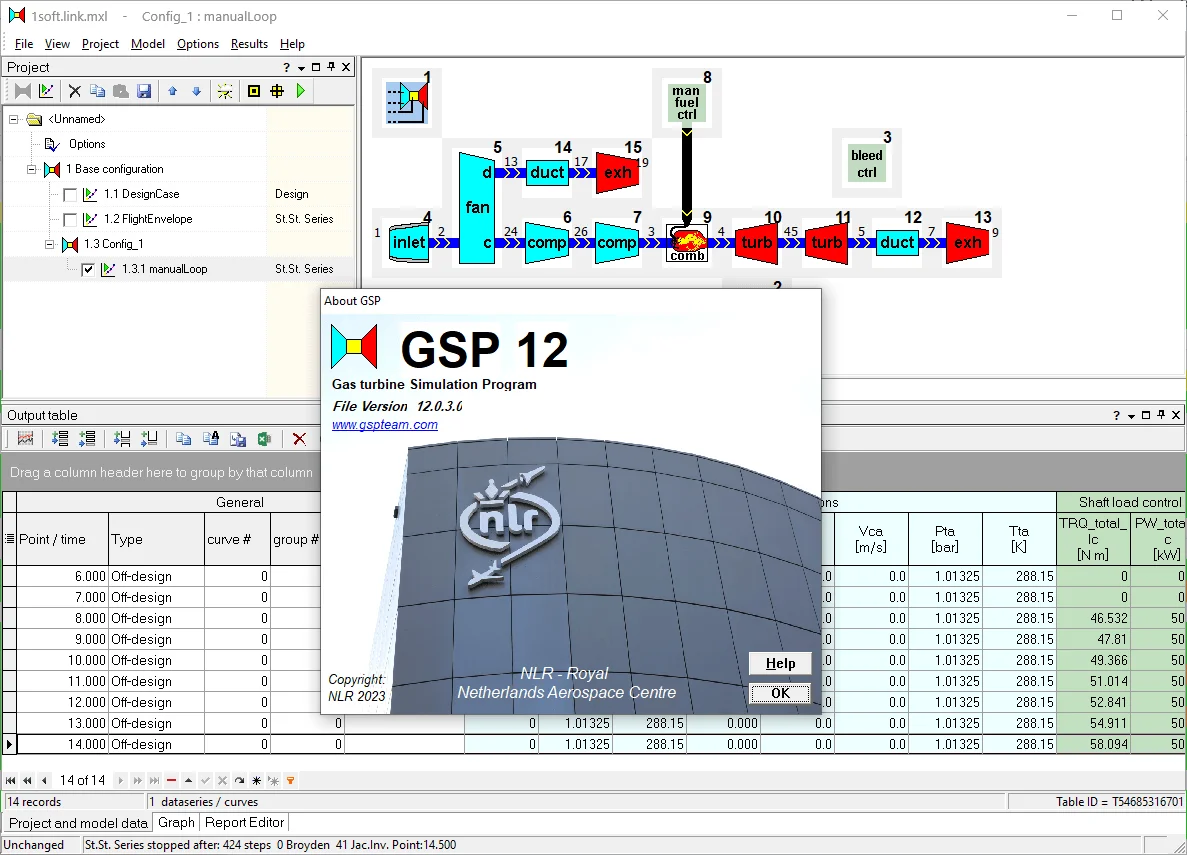Select the bleed ctrl component
The width and height of the screenshot is (1187, 855).
[867, 164]
